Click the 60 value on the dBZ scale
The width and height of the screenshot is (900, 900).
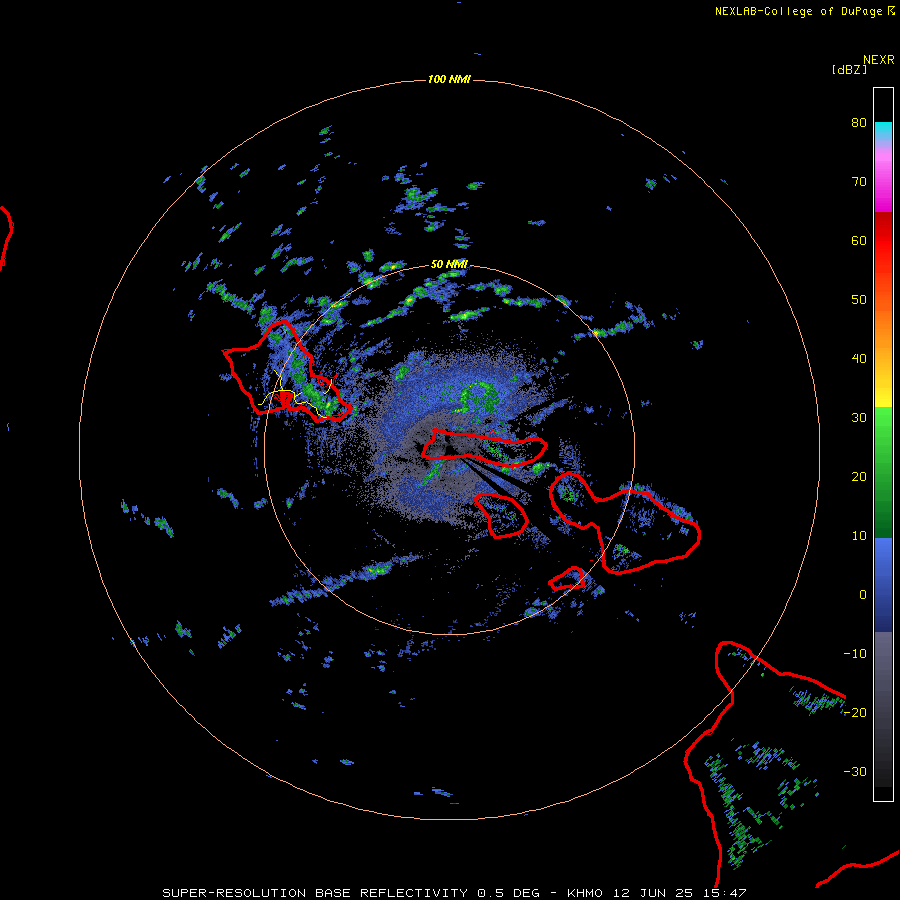(x=859, y=240)
